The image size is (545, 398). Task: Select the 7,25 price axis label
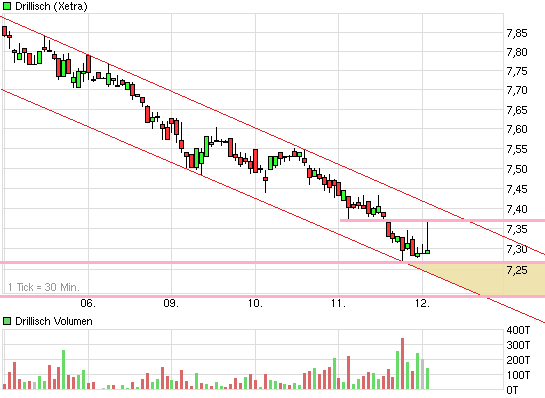click(x=517, y=270)
